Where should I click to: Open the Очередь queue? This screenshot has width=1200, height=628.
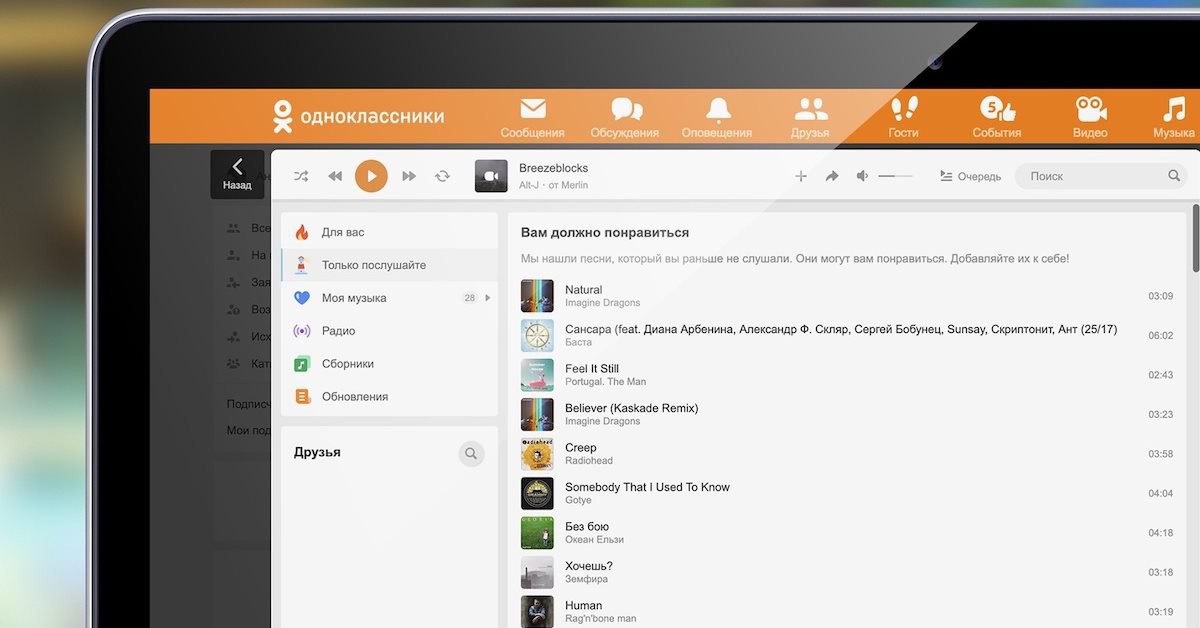[x=970, y=176]
